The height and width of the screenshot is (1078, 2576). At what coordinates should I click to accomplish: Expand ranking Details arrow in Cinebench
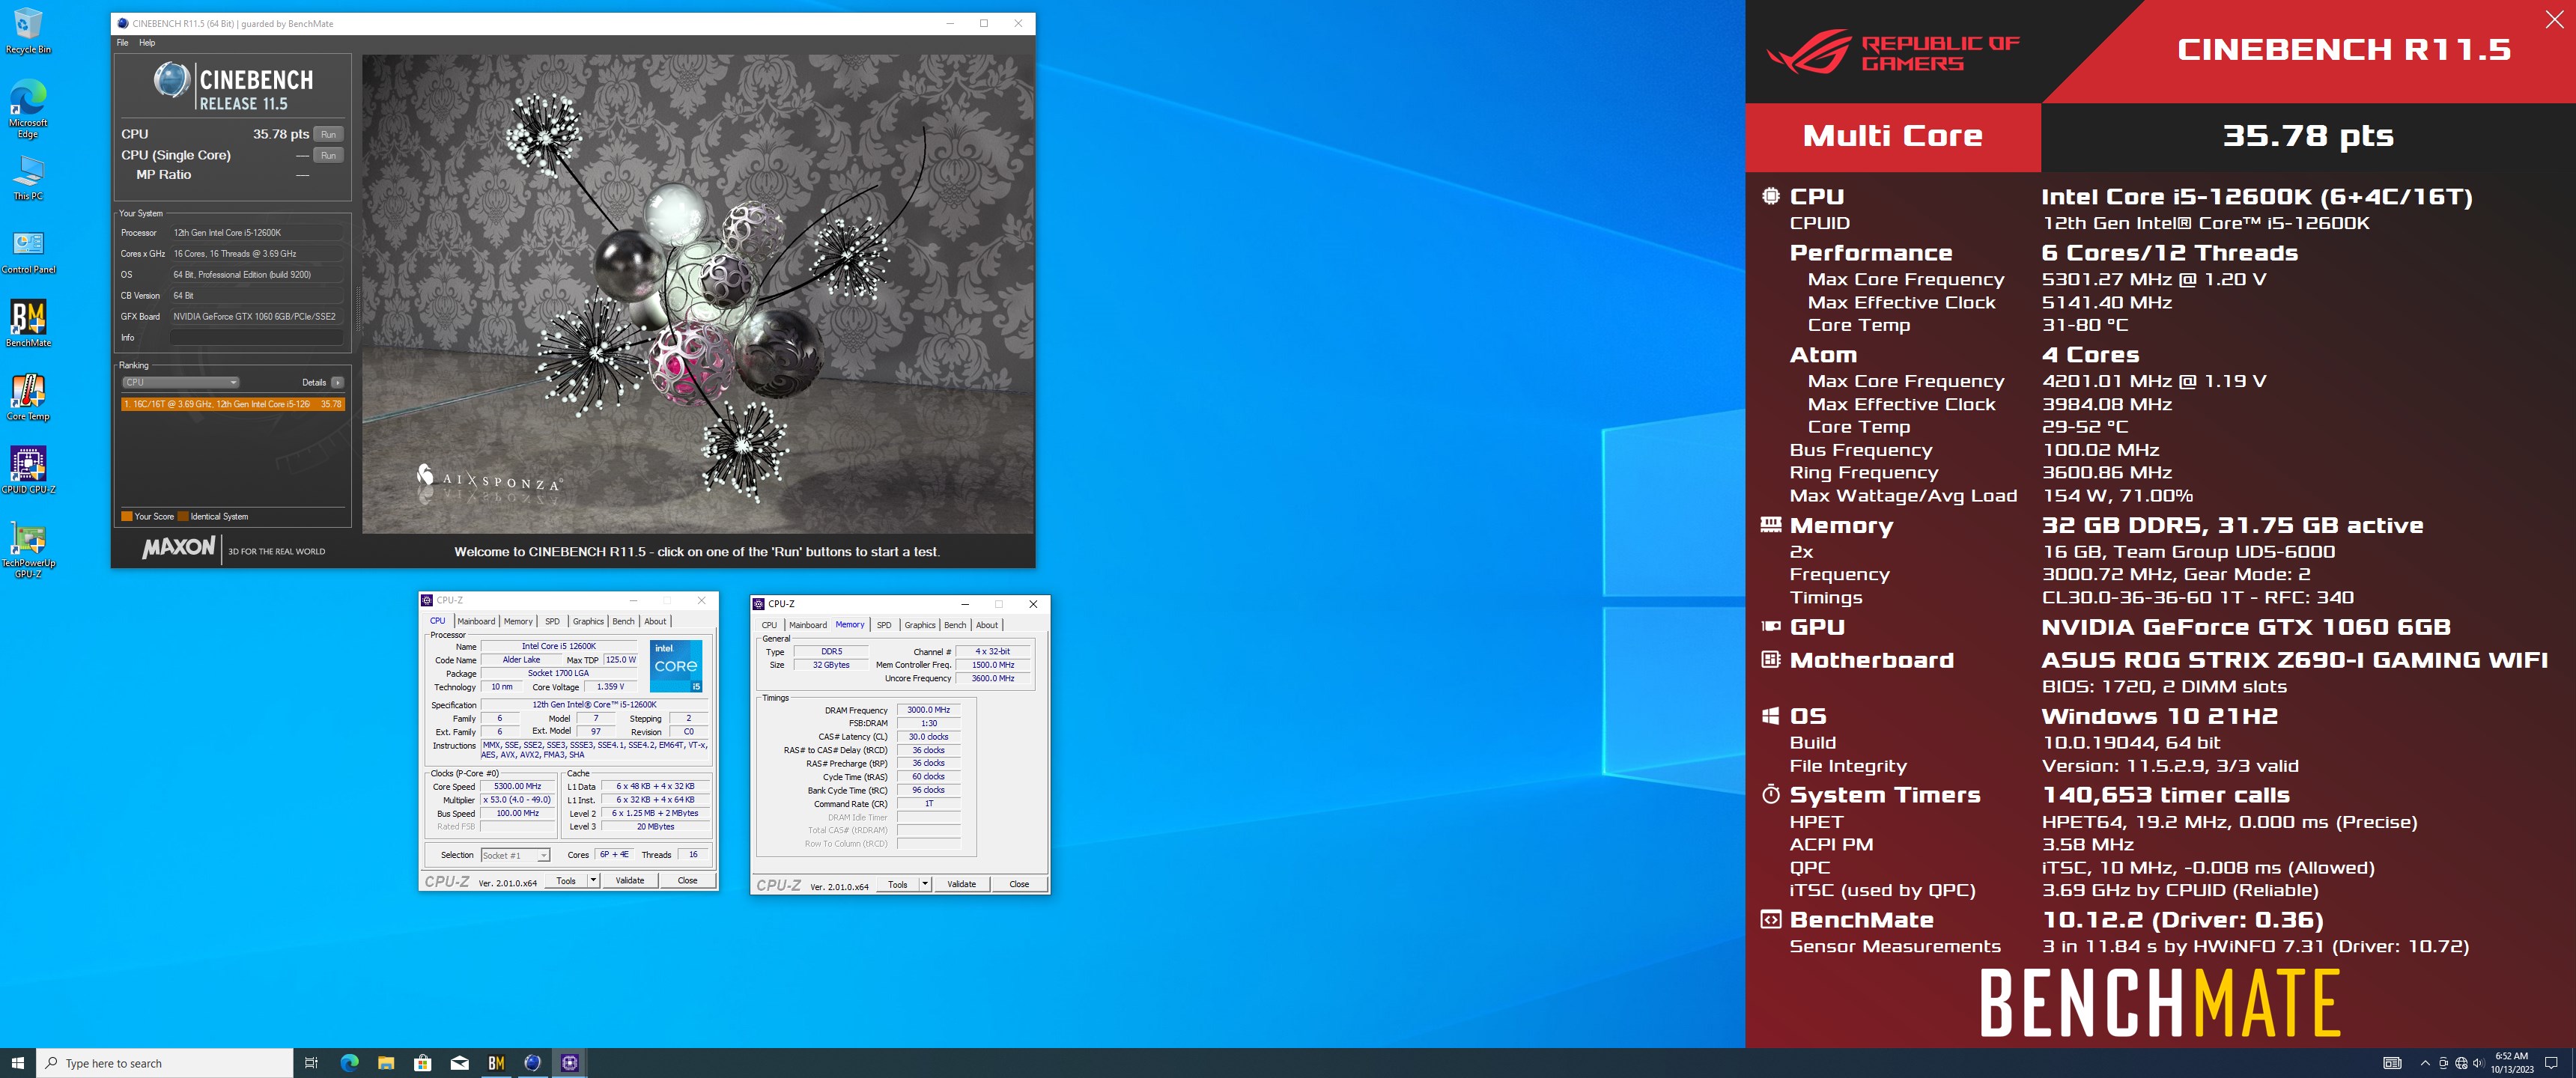(338, 383)
